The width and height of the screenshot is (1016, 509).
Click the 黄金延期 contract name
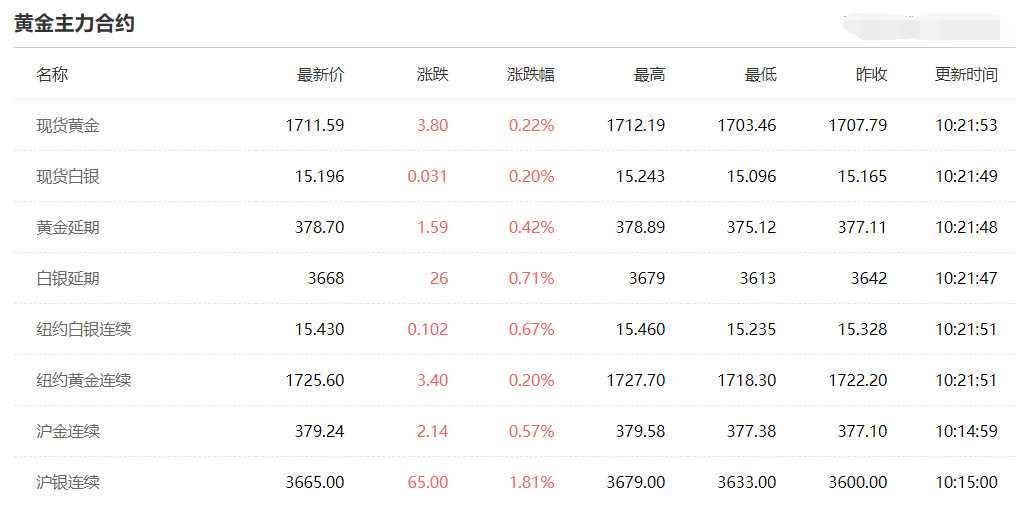click(68, 227)
